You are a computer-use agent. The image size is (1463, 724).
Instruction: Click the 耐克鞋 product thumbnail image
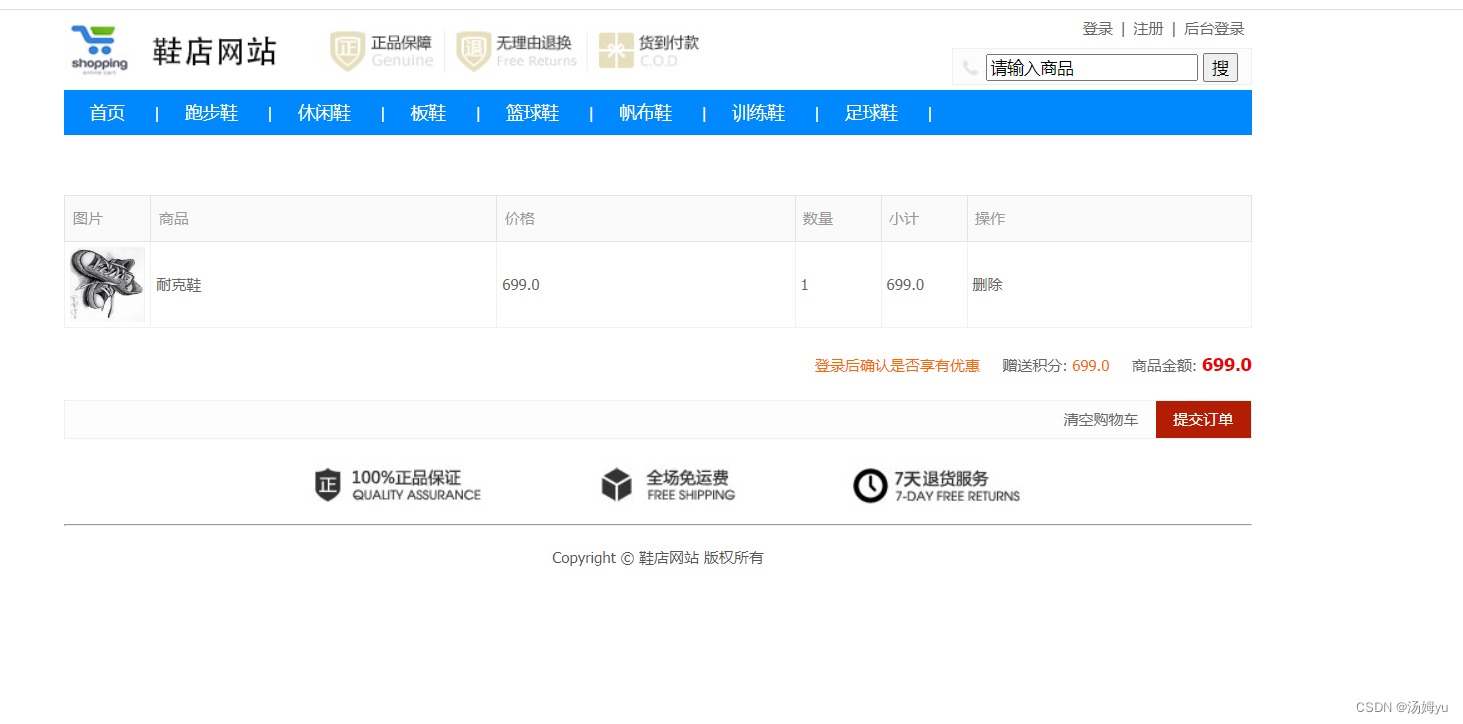(x=106, y=284)
